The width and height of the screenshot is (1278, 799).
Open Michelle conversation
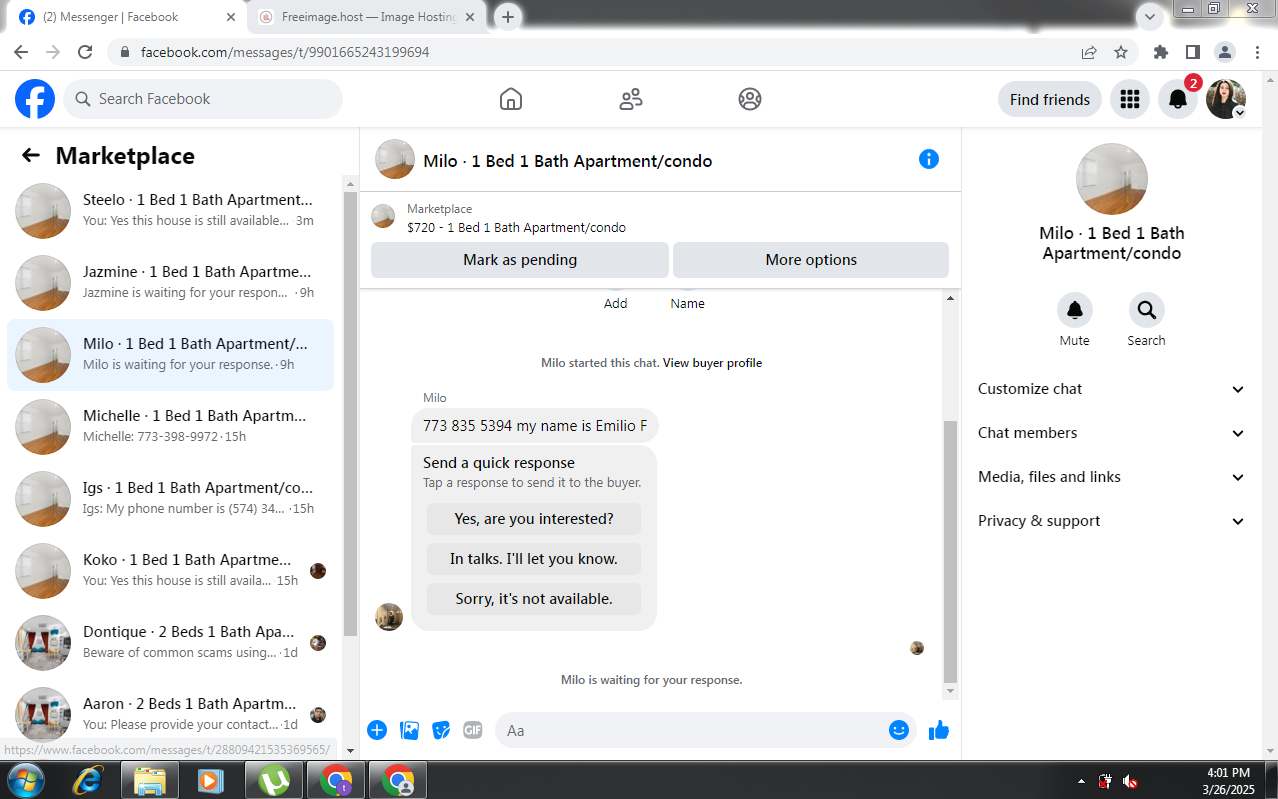[171, 427]
